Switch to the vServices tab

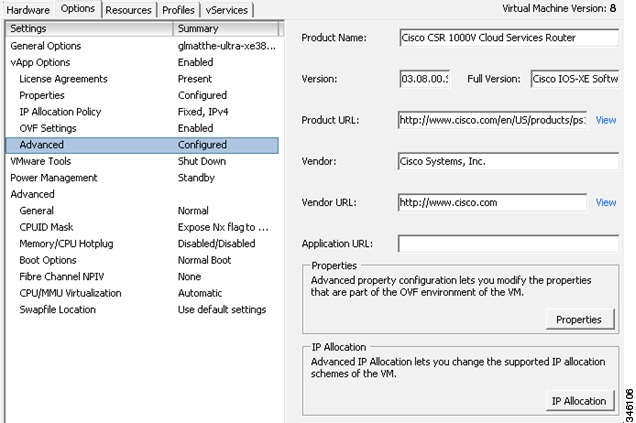pyautogui.click(x=226, y=10)
